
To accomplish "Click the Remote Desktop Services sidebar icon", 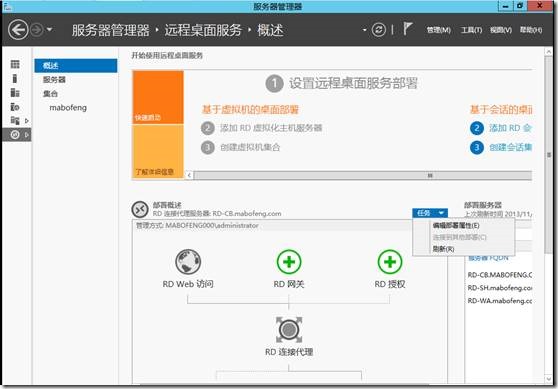I will click(15, 135).
